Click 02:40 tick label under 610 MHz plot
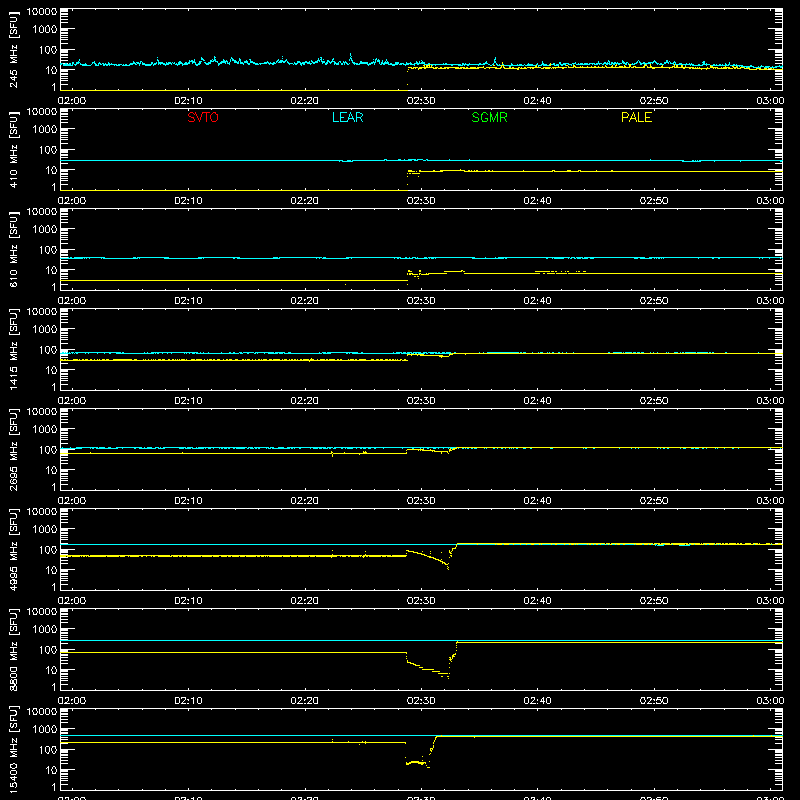Viewport: 800px width, 800px height. pyautogui.click(x=537, y=301)
